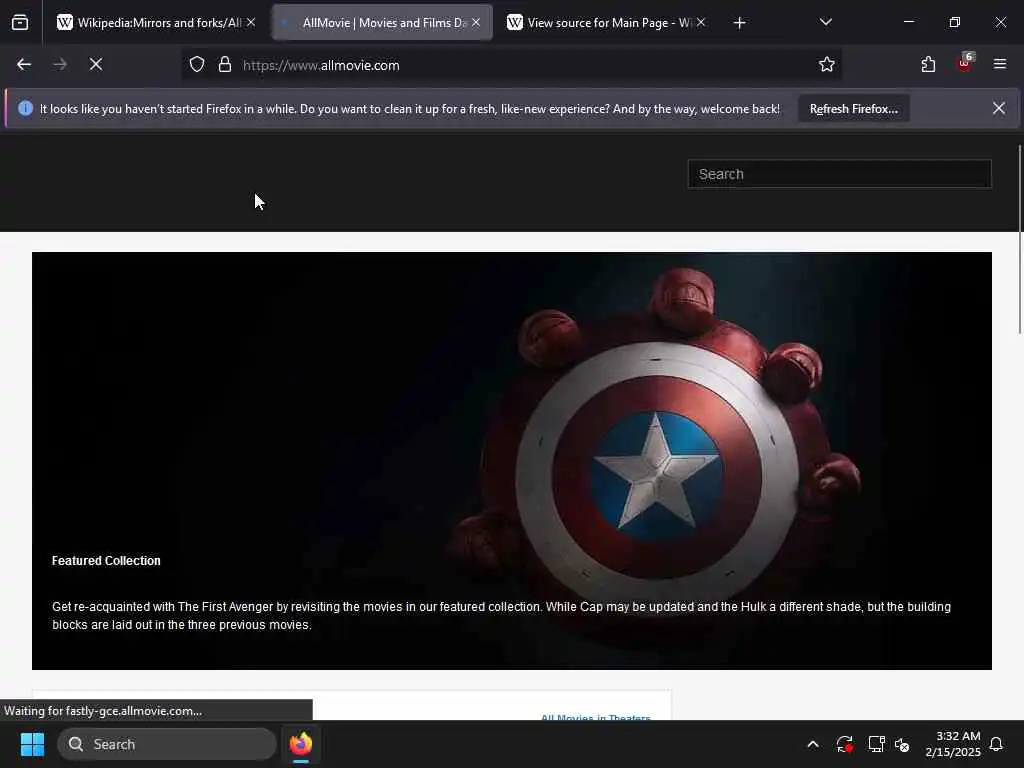This screenshot has width=1024, height=768.
Task: Click the muted volume tray icon
Action: (x=902, y=744)
